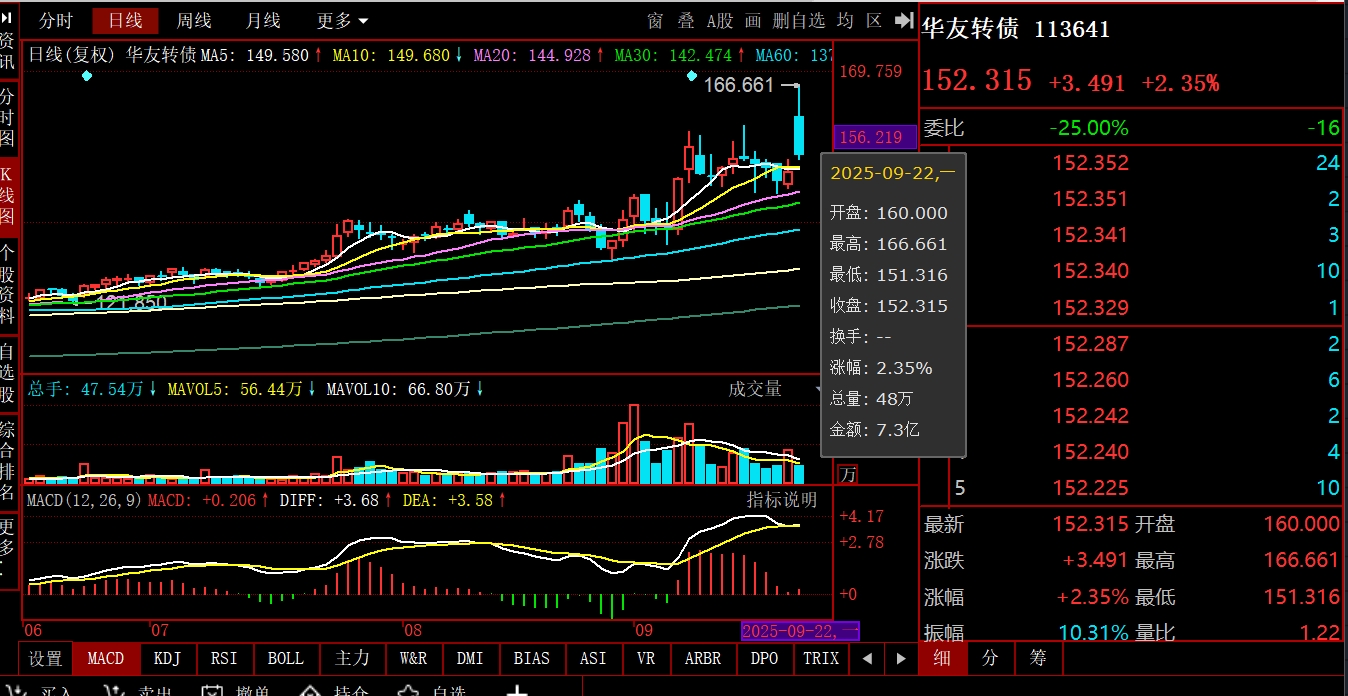This screenshot has width=1348, height=696.
Task: Select K线图 in left sidebar
Action: (x=8, y=195)
